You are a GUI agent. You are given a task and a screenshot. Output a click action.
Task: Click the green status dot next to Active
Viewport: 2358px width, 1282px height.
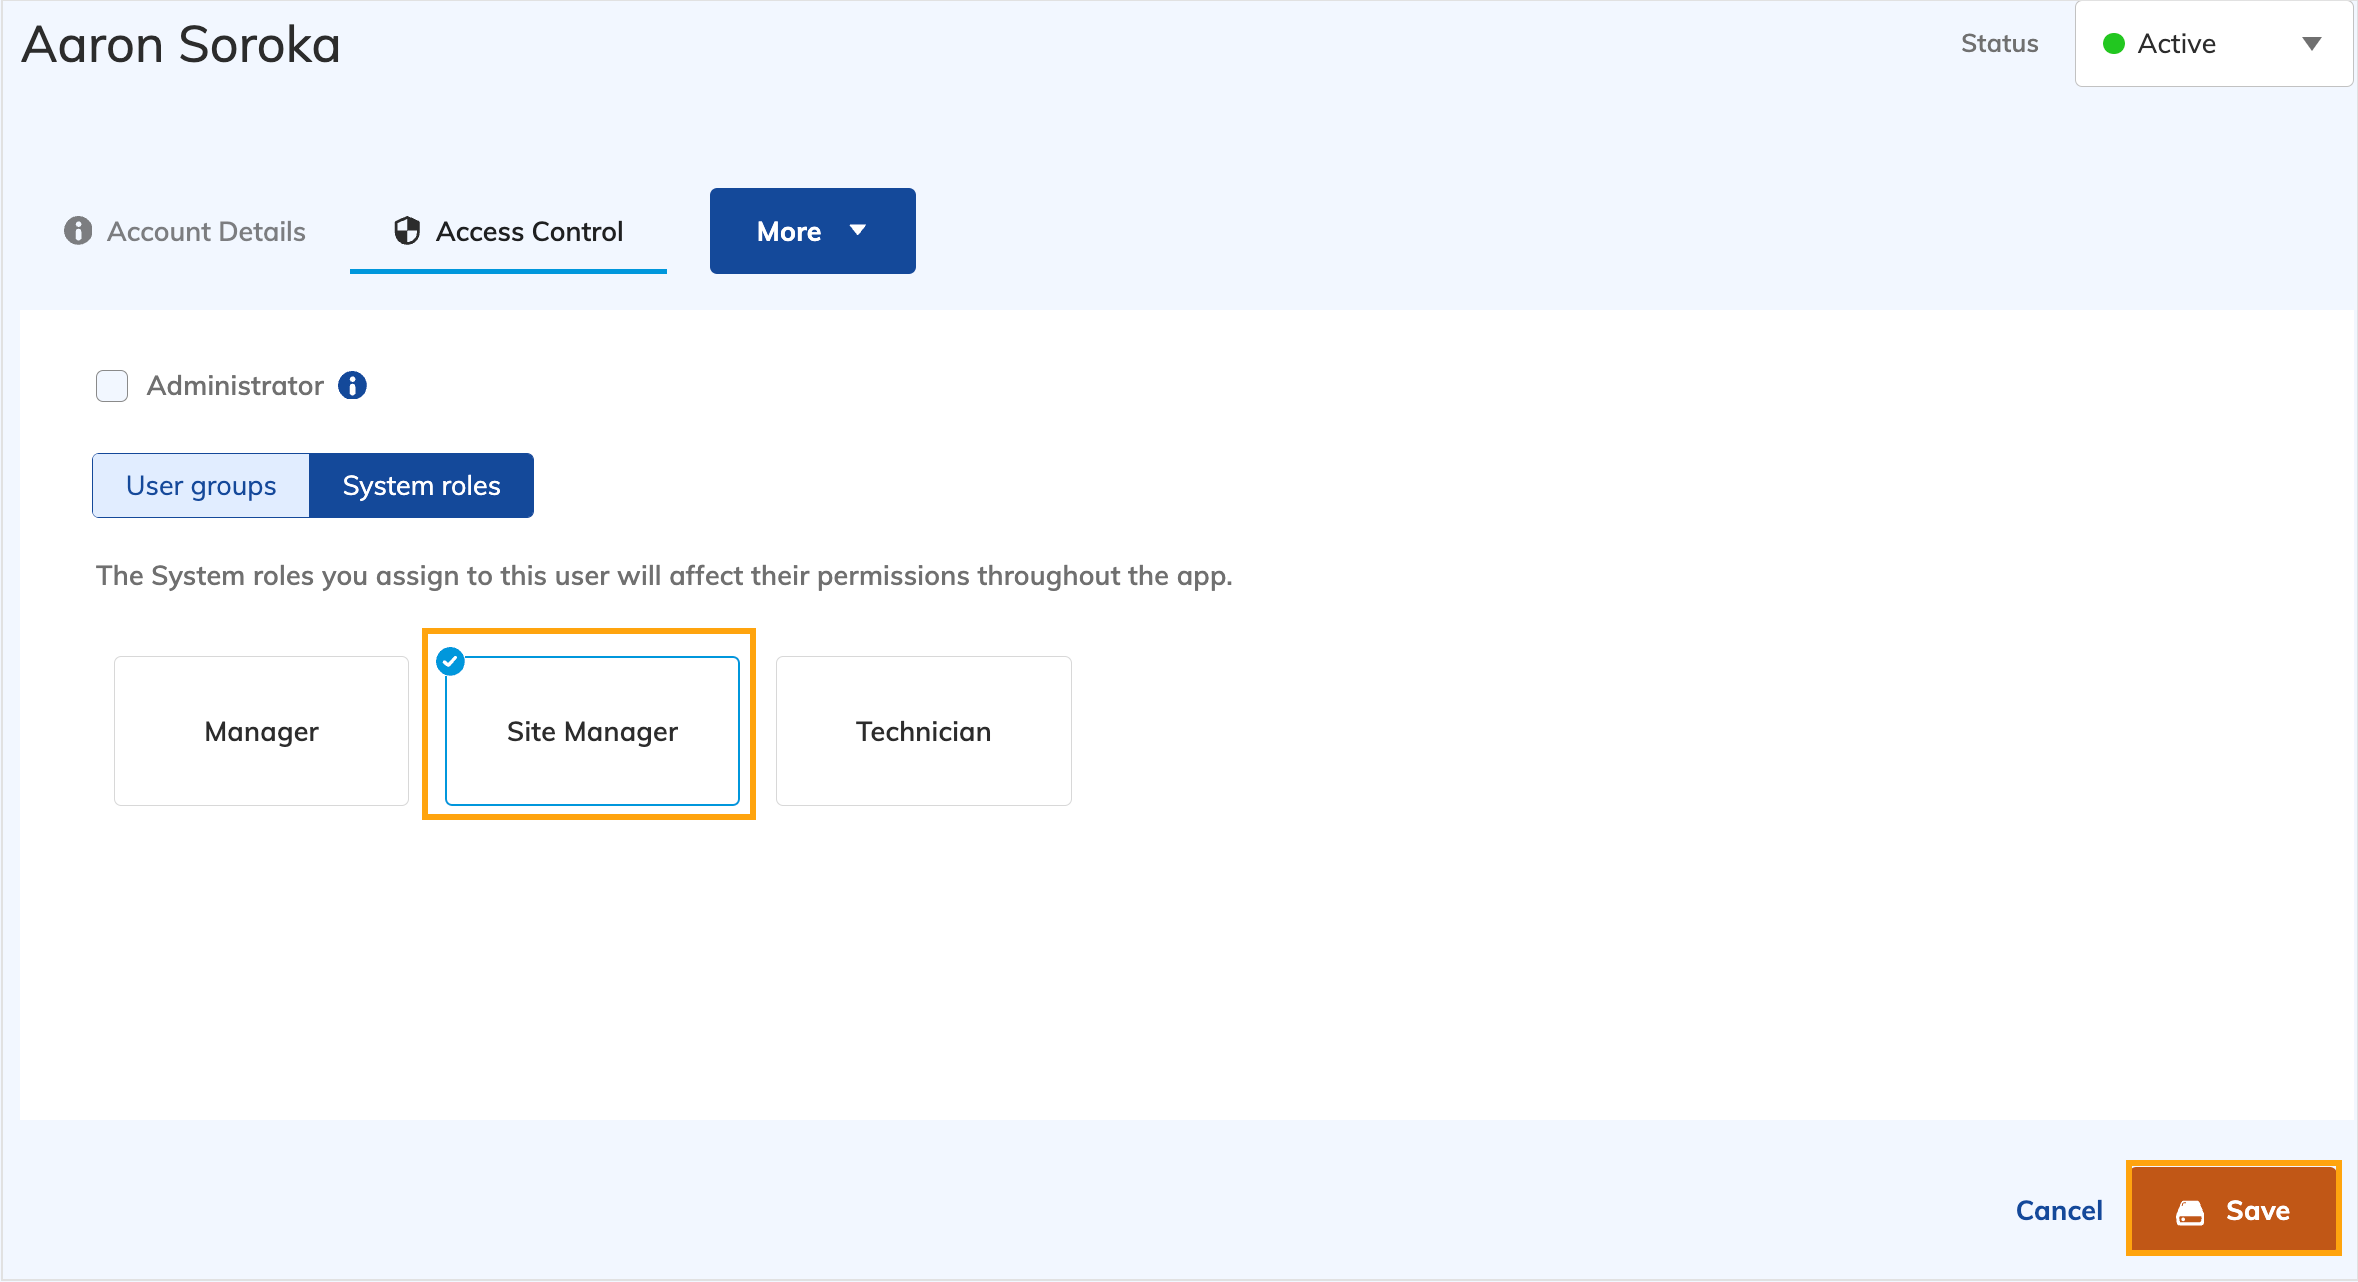[2115, 43]
